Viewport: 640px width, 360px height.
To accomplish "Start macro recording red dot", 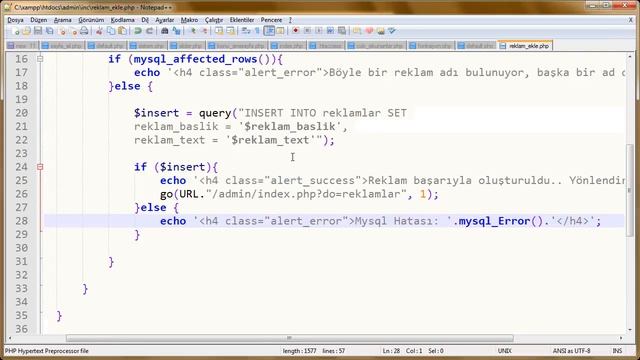I will point(296,31).
